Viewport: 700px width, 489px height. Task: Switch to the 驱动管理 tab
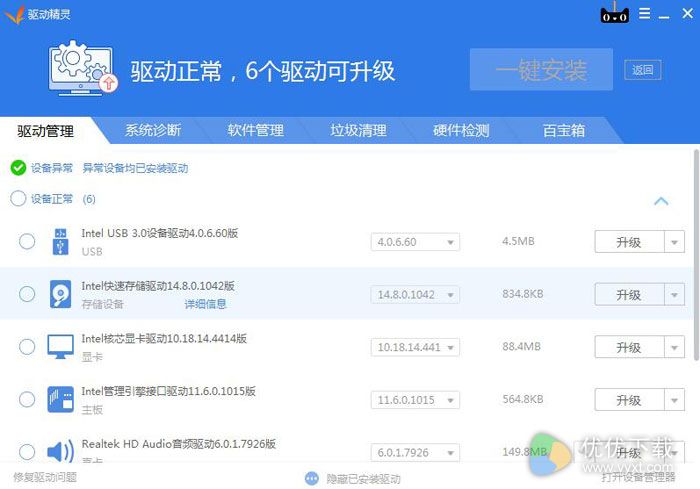point(46,131)
